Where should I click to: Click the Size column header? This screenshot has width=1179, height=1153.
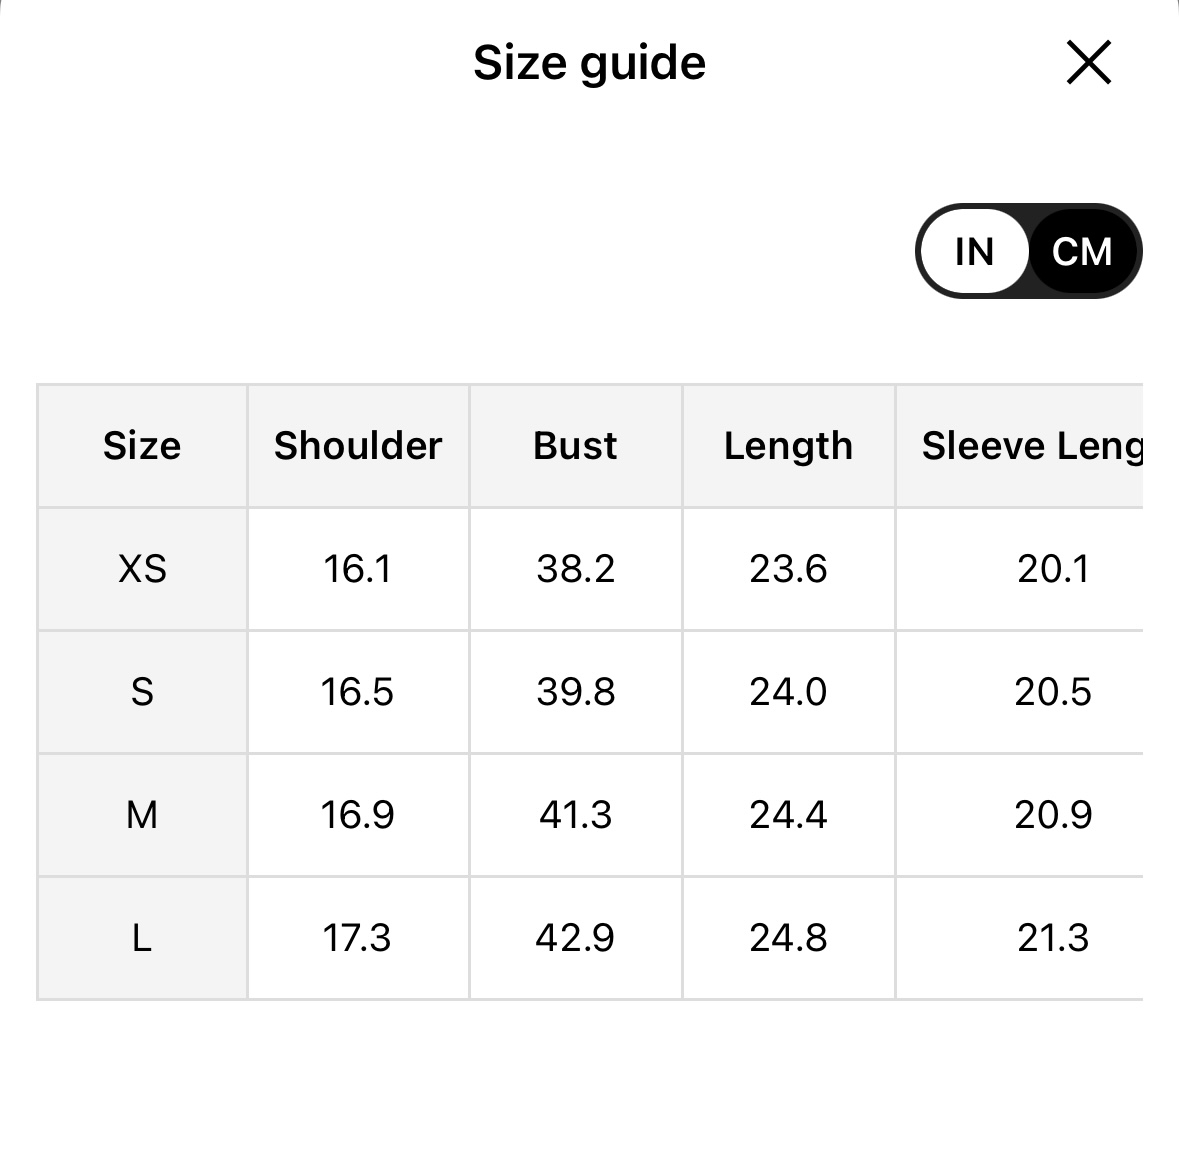[142, 446]
